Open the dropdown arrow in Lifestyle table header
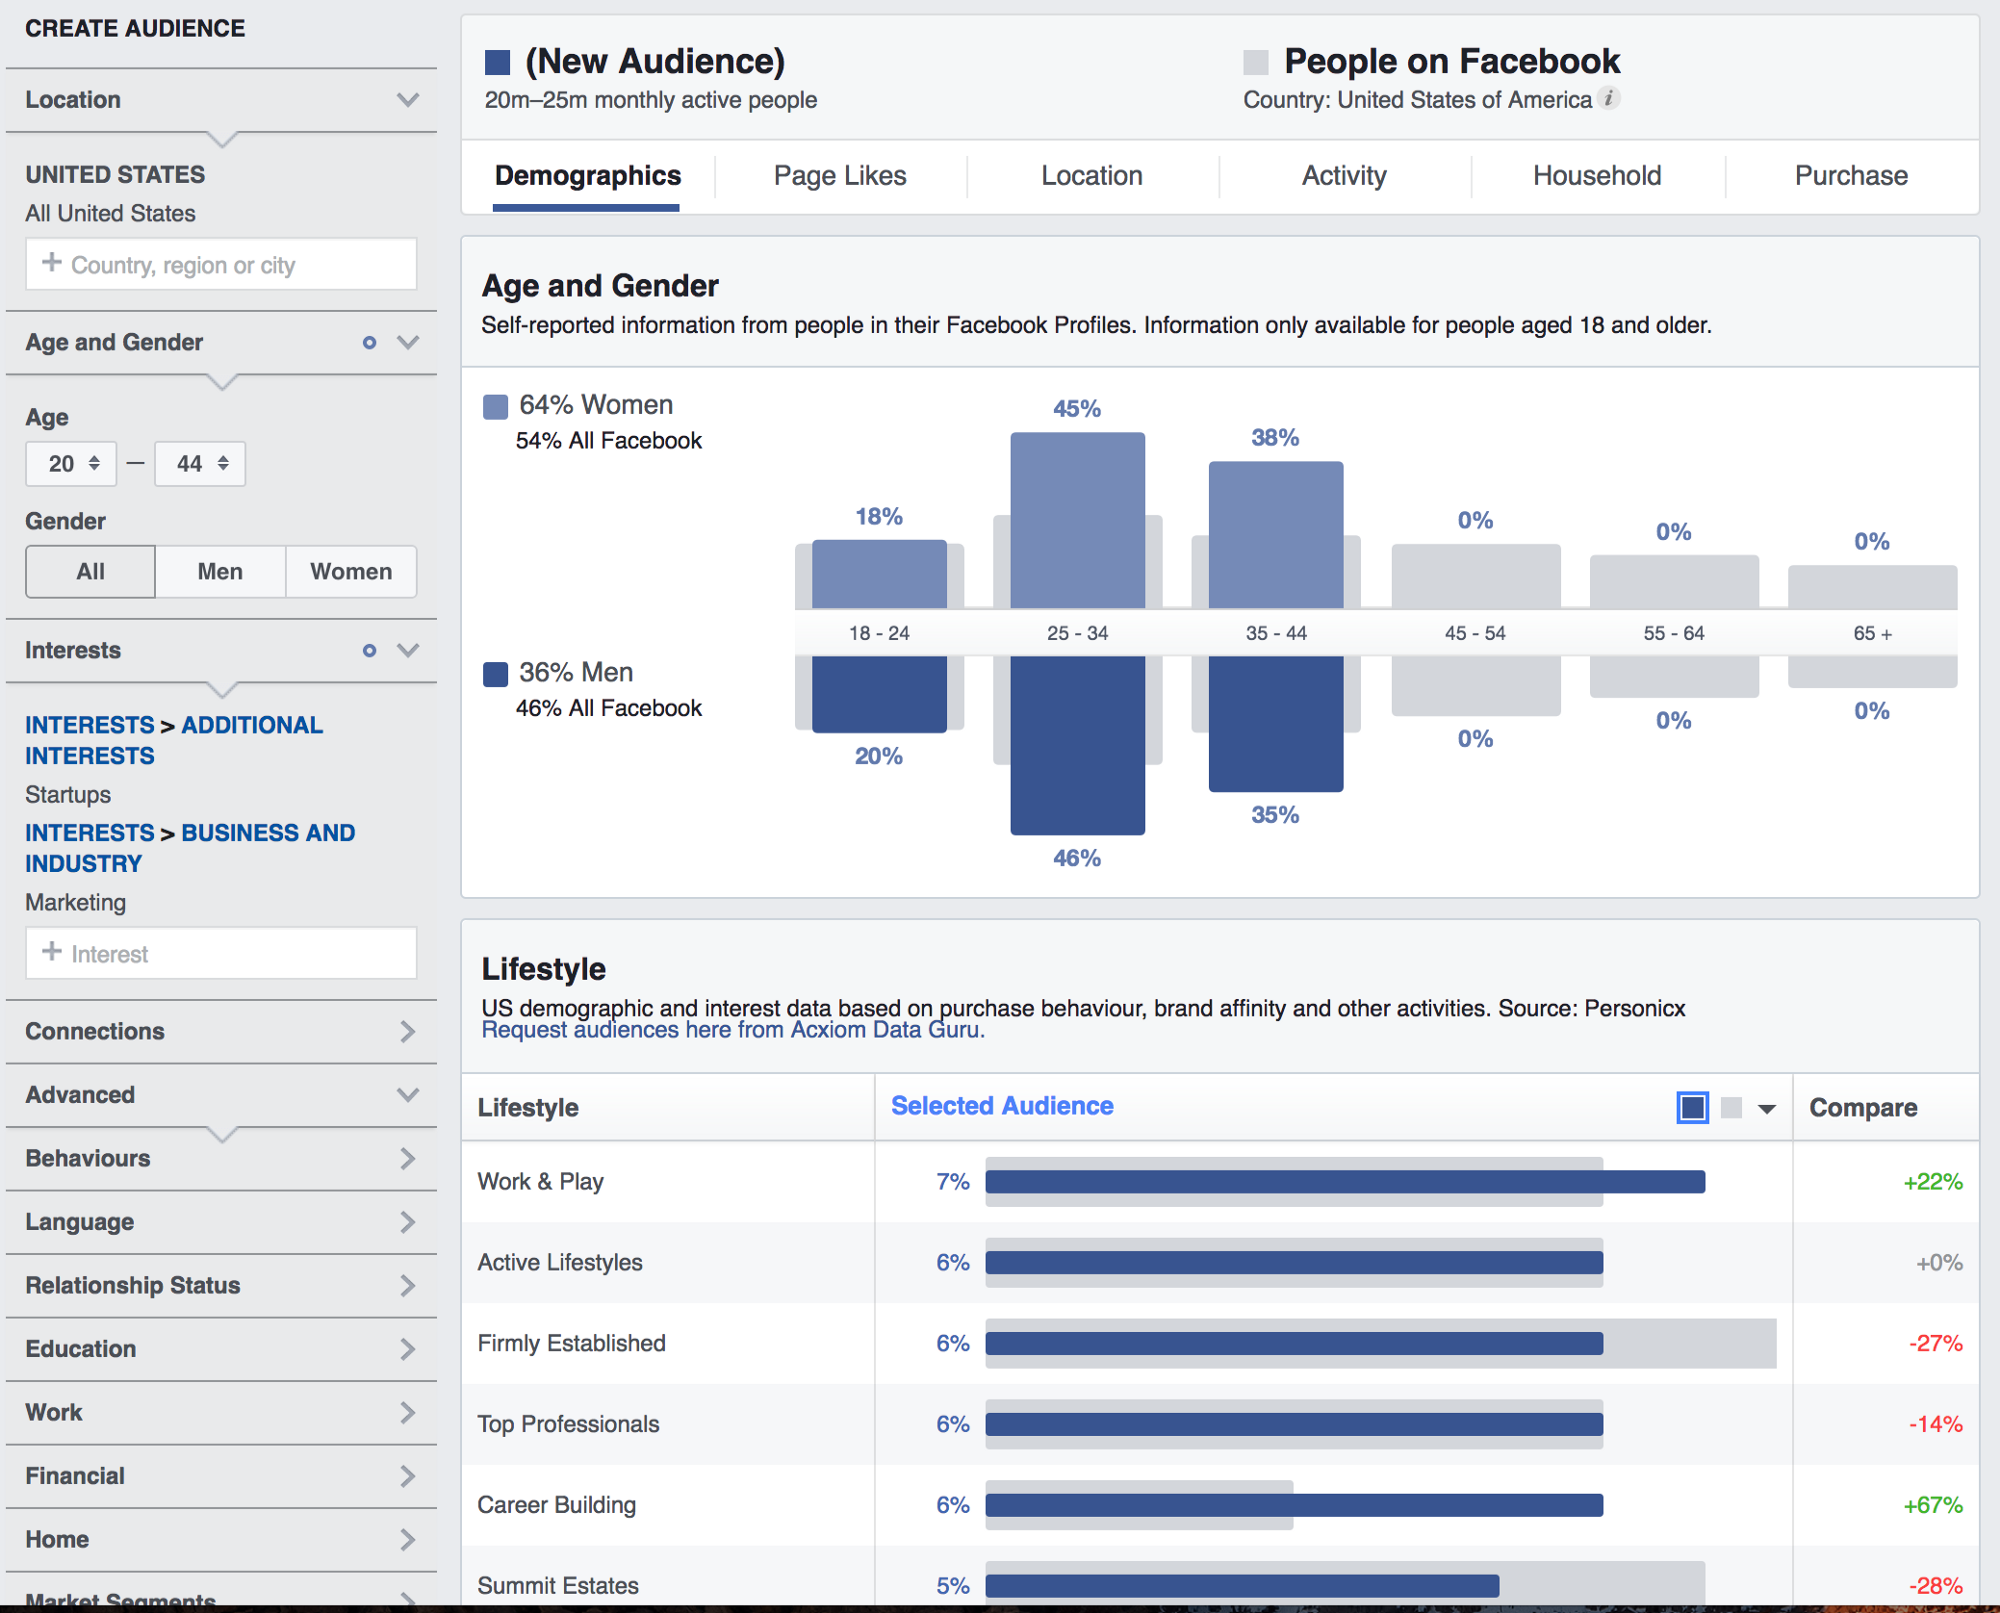 tap(1767, 1109)
